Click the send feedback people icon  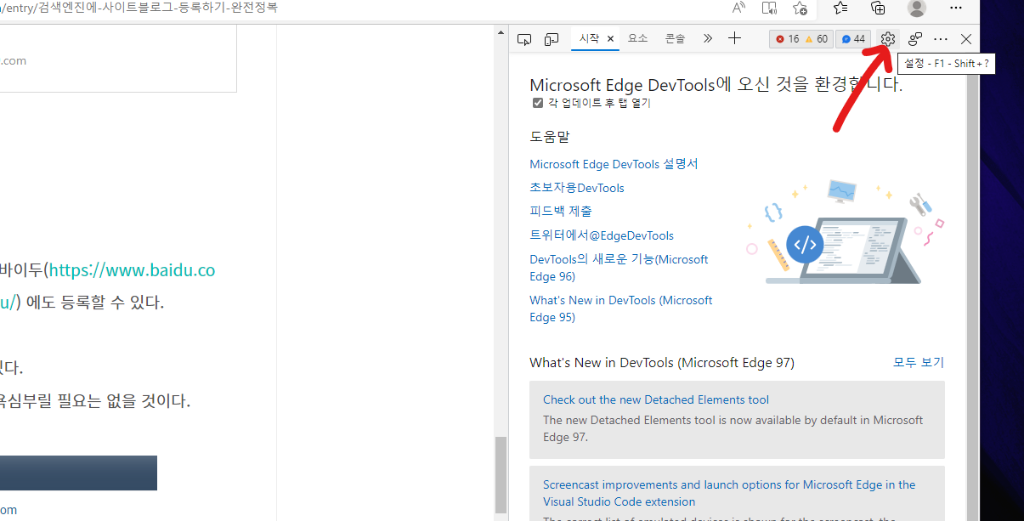tap(914, 39)
